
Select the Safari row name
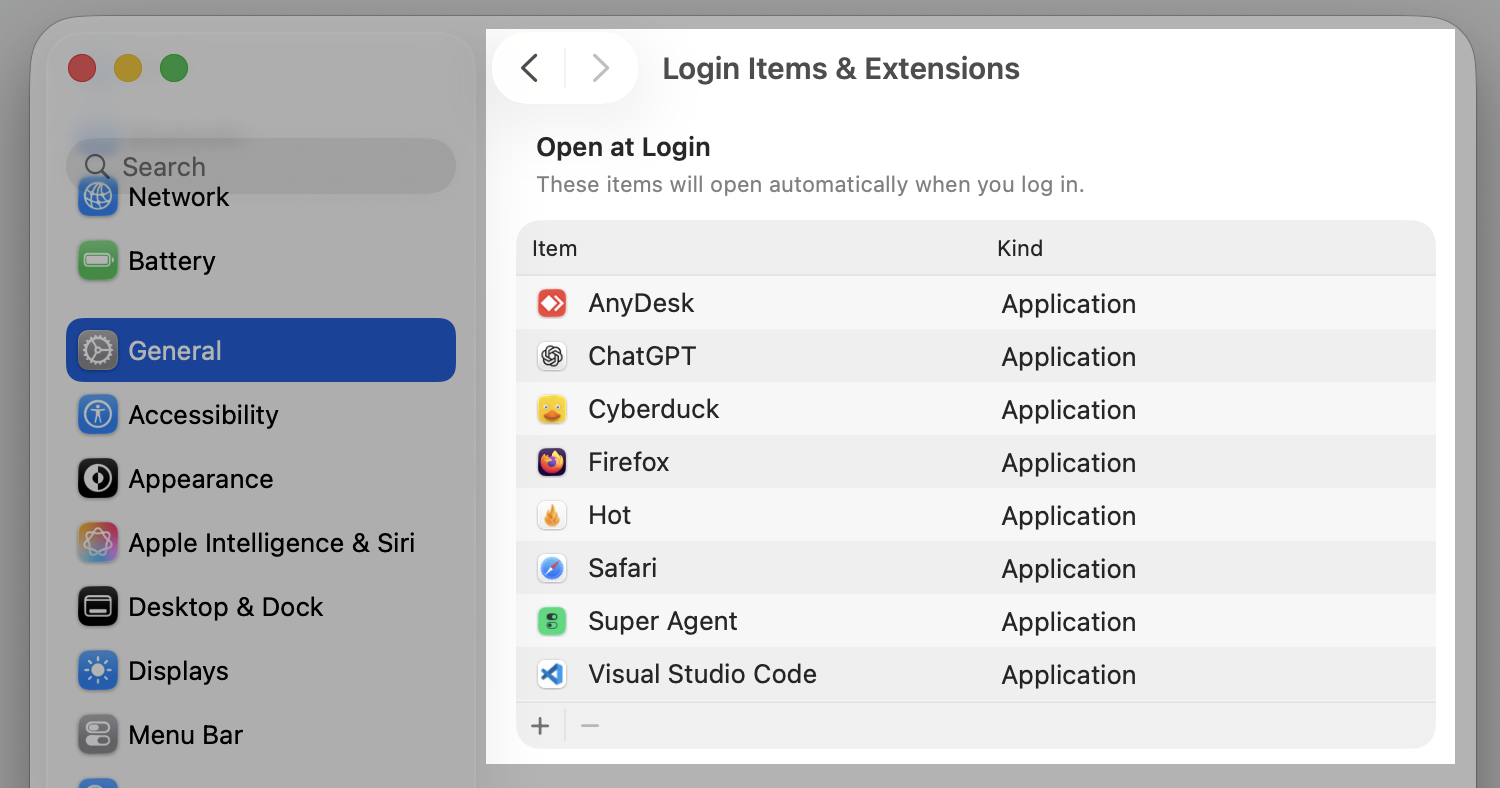click(x=623, y=568)
